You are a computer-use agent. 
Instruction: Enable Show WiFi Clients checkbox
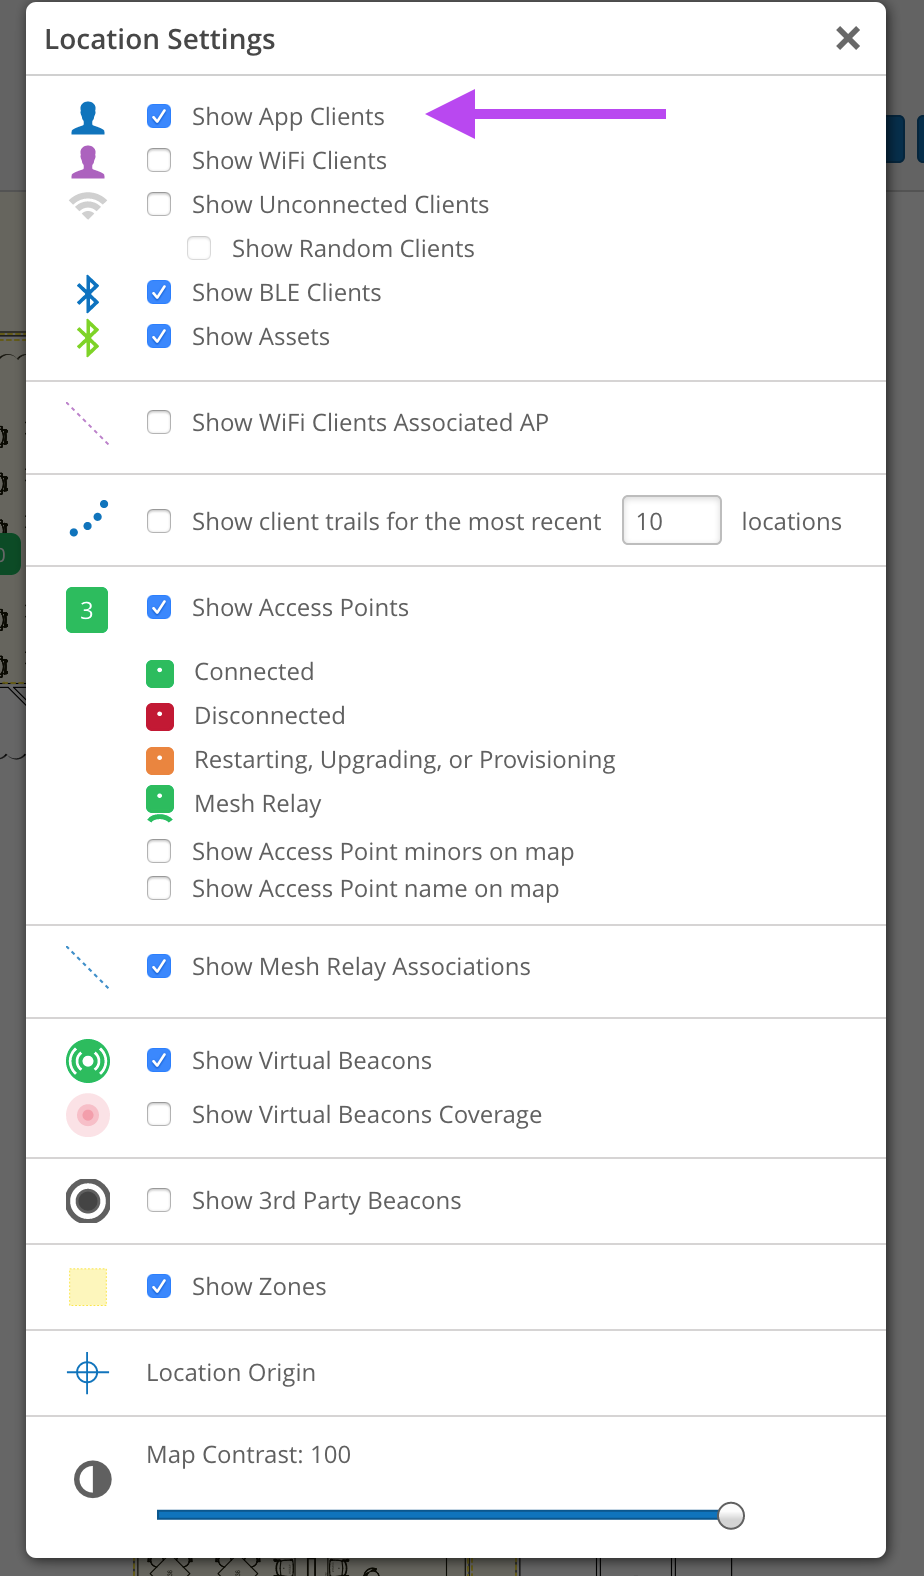(x=159, y=161)
